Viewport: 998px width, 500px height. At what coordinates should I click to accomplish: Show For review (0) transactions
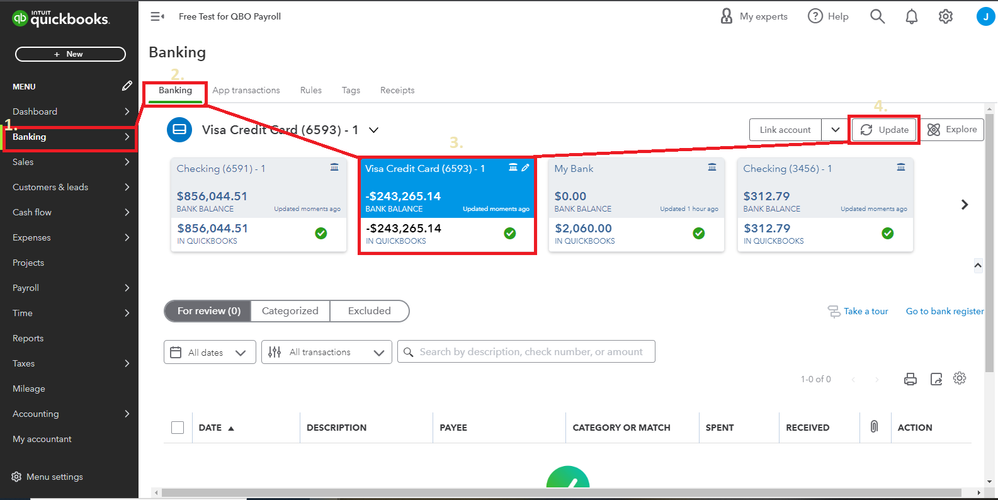(208, 311)
